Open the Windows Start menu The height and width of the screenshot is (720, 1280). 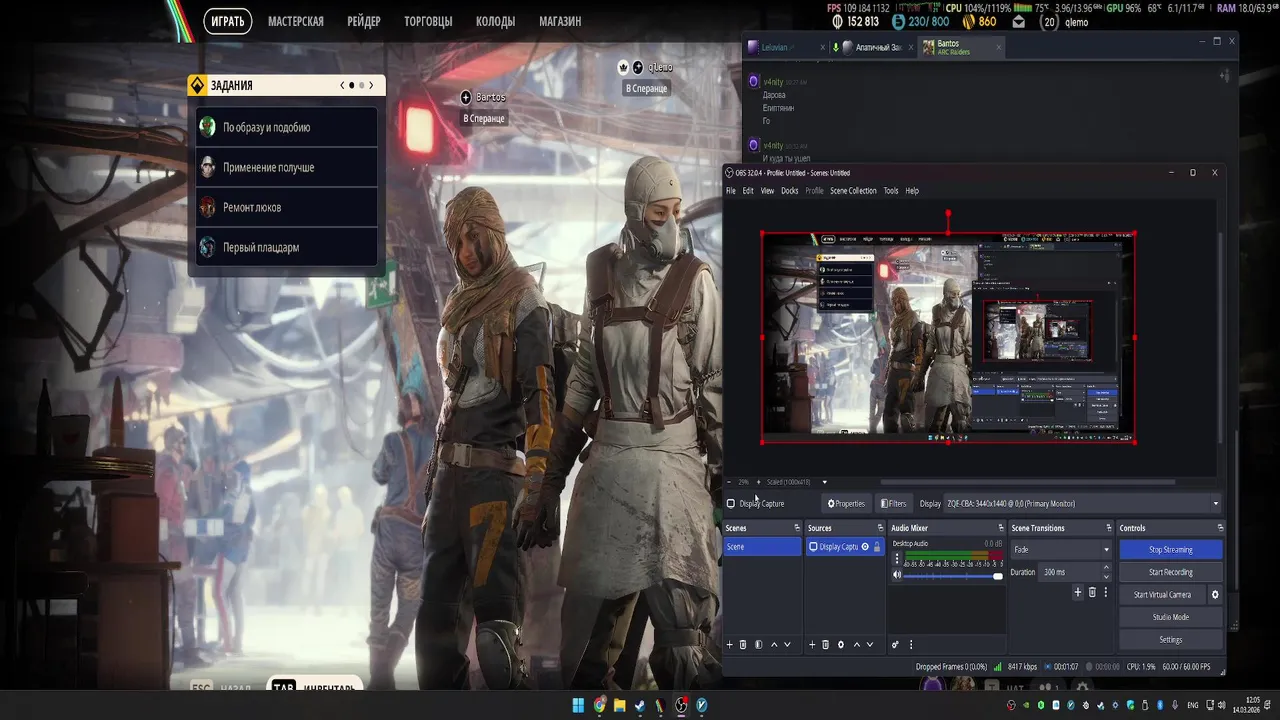point(578,705)
